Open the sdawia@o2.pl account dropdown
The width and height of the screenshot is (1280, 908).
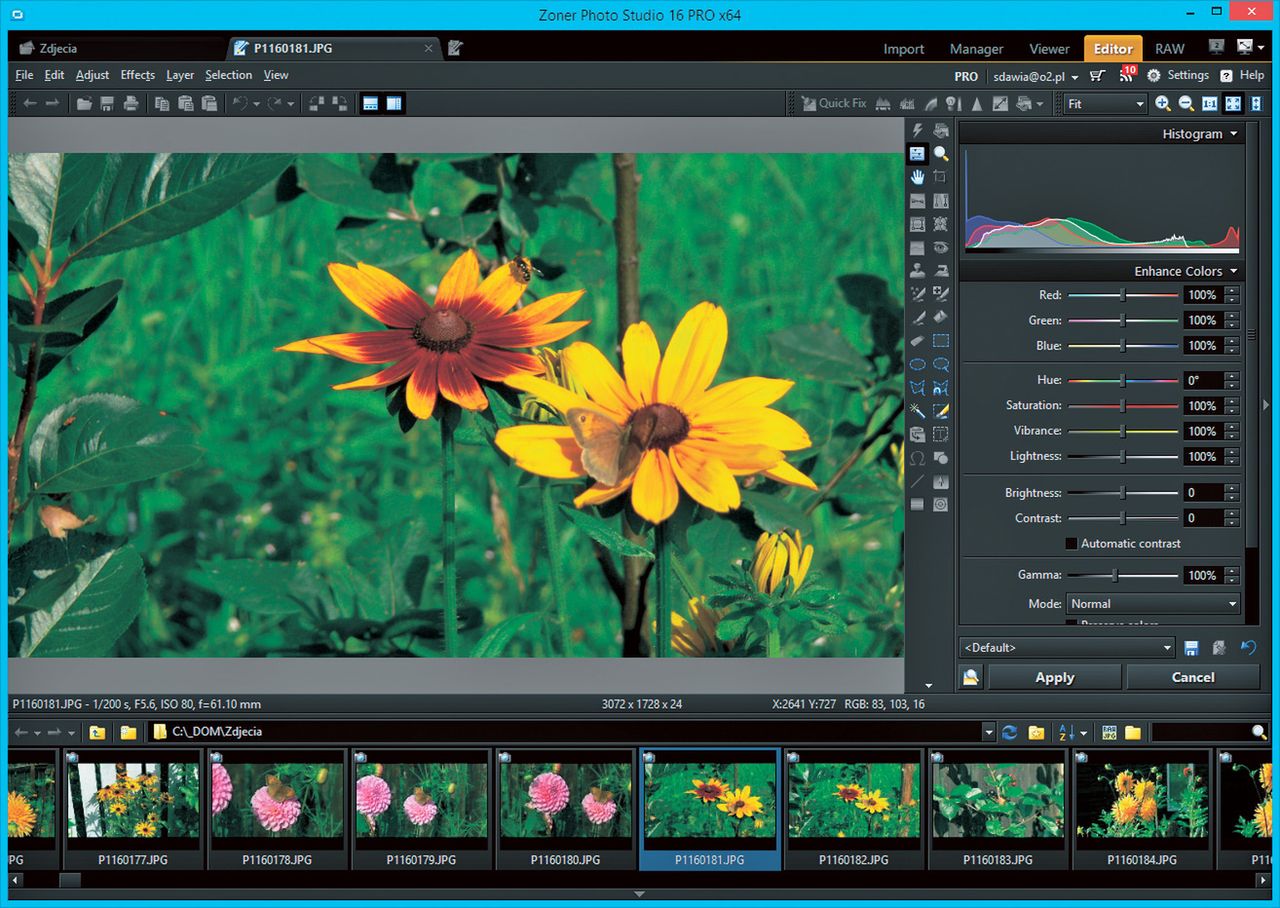pyautogui.click(x=1035, y=76)
